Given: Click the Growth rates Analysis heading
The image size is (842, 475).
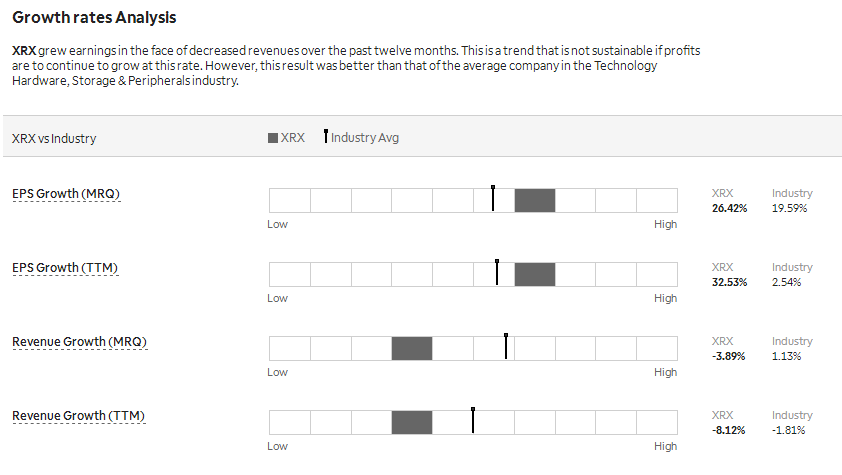Looking at the screenshot, I should [x=94, y=18].
